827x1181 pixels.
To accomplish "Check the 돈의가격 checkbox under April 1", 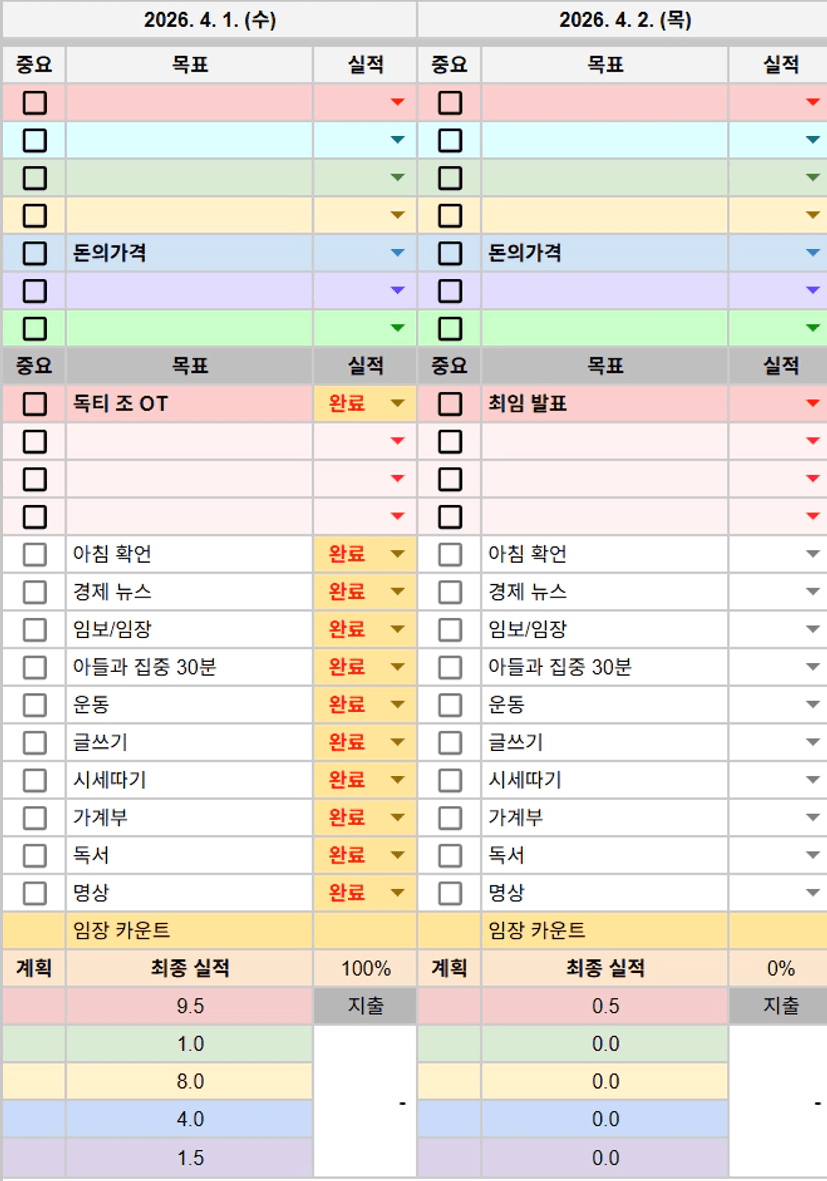I will 35,253.
